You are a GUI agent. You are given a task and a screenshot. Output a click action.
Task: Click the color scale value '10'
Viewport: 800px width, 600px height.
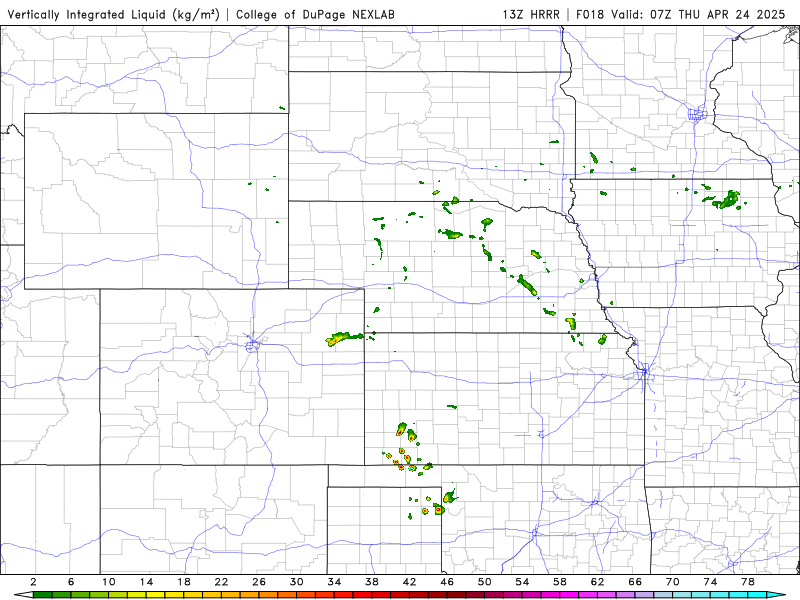click(x=109, y=582)
